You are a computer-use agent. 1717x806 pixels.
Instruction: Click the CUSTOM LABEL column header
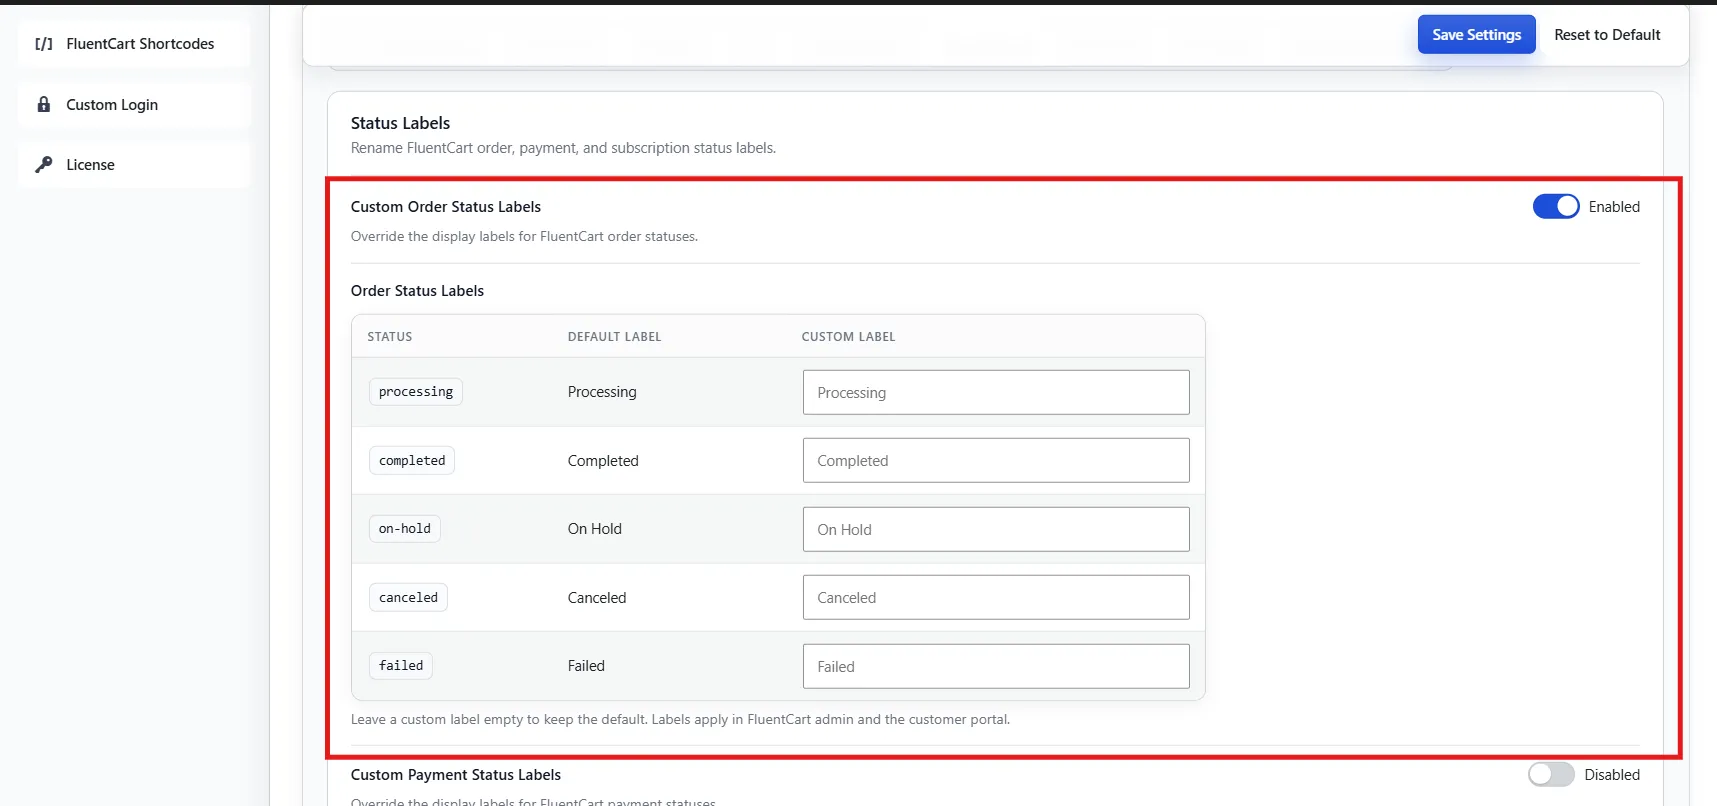pos(849,337)
